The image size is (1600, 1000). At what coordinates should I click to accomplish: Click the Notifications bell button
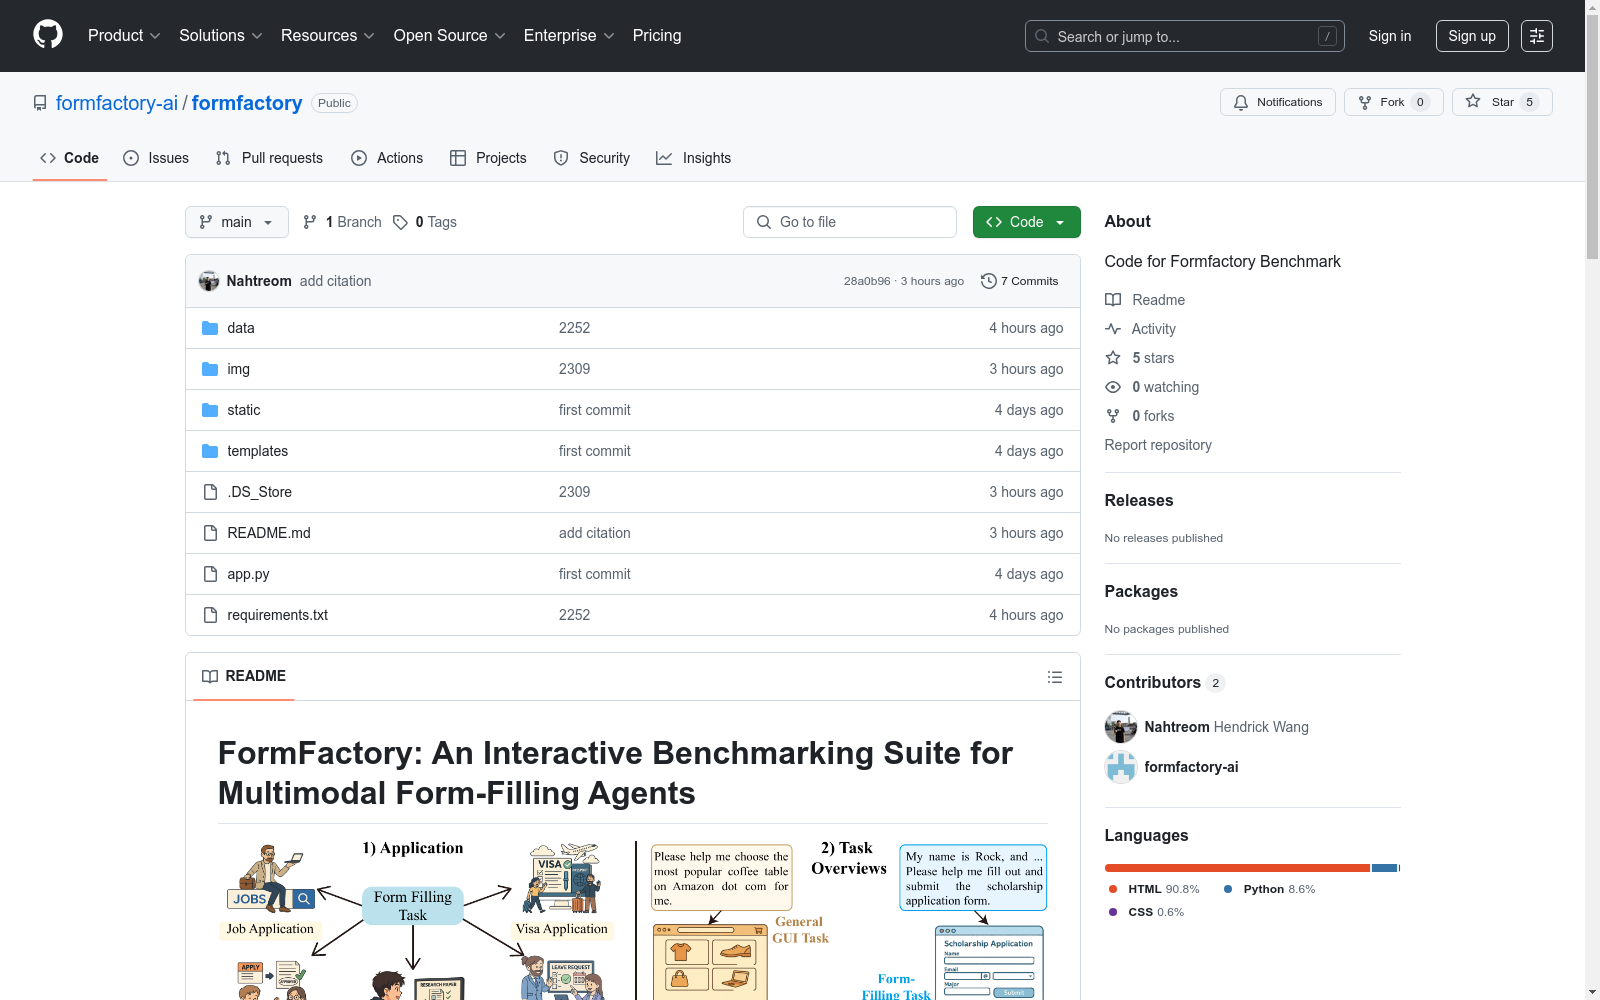[1277, 102]
